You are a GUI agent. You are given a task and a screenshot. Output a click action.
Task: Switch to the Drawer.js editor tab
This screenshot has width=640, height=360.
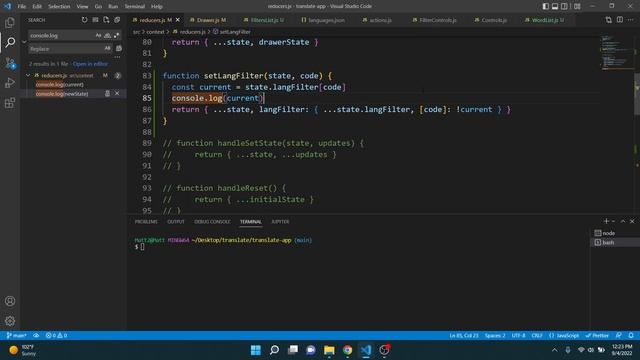[x=211, y=20]
